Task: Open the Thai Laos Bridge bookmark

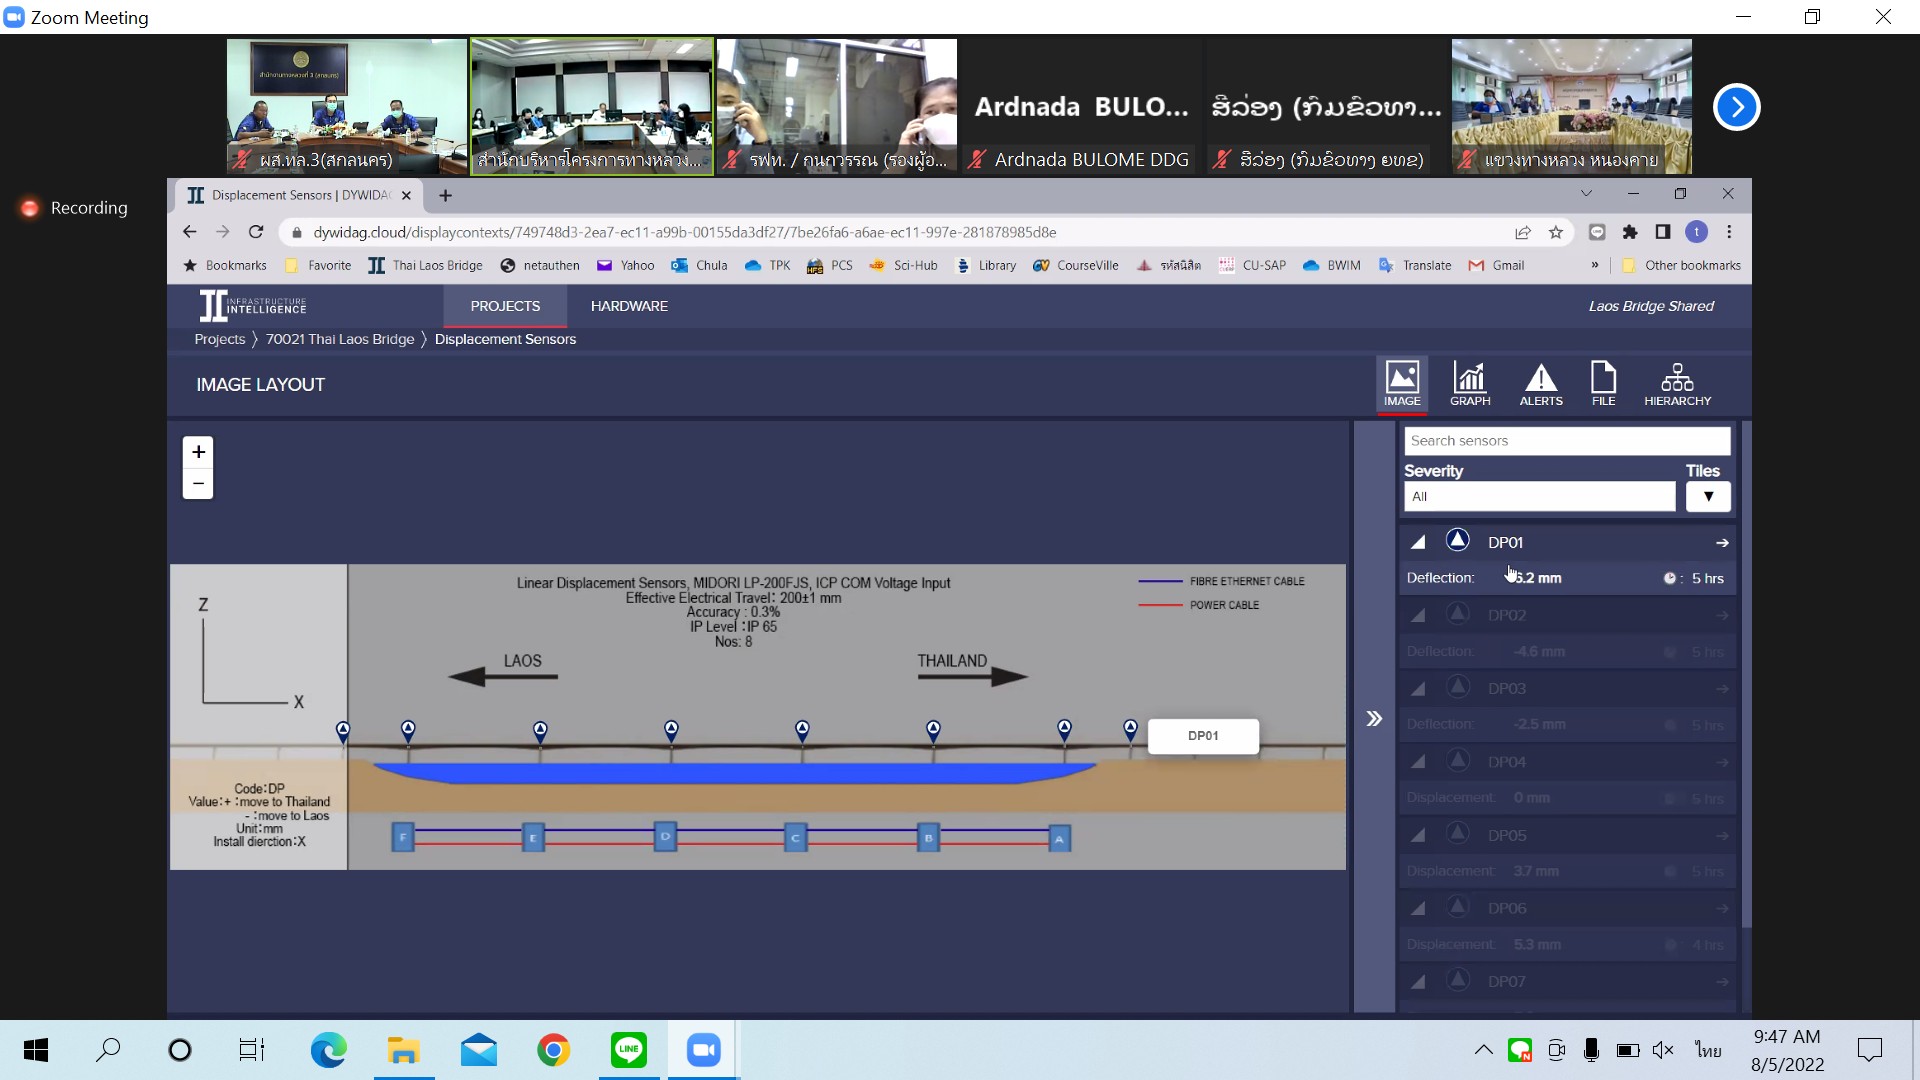Action: pos(425,265)
